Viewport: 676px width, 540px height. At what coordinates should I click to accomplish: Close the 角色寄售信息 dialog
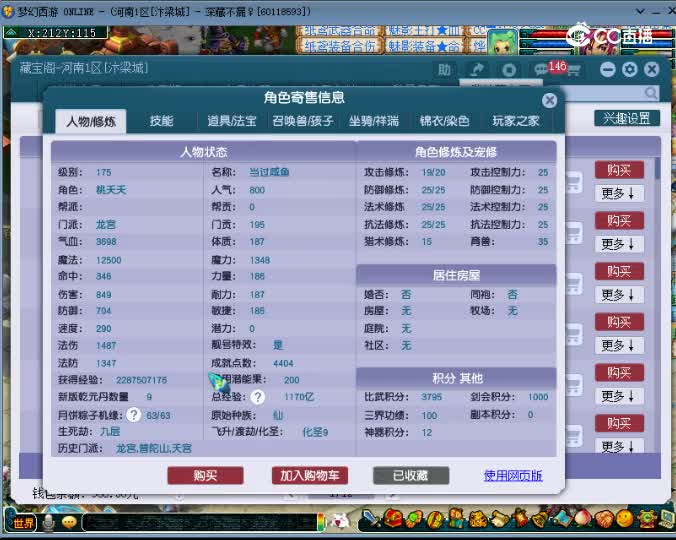coord(549,100)
